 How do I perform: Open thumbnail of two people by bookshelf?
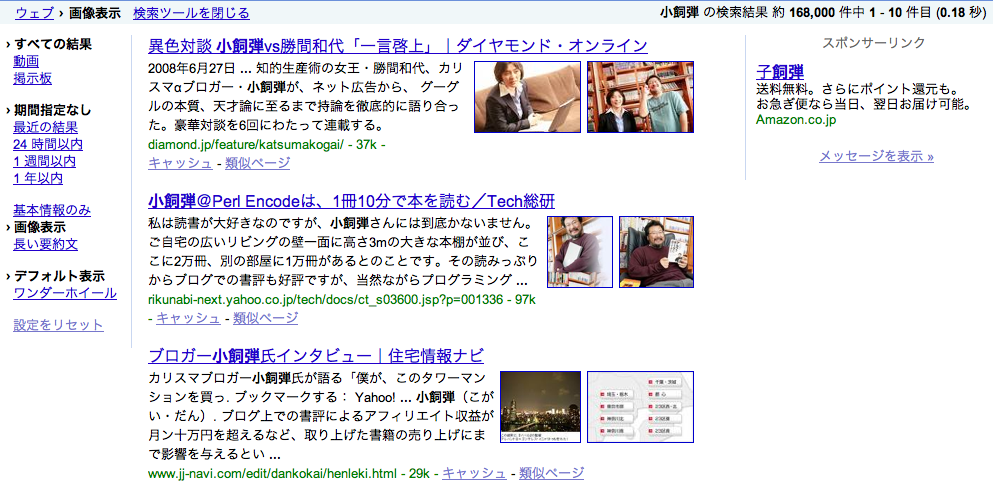tap(640, 97)
